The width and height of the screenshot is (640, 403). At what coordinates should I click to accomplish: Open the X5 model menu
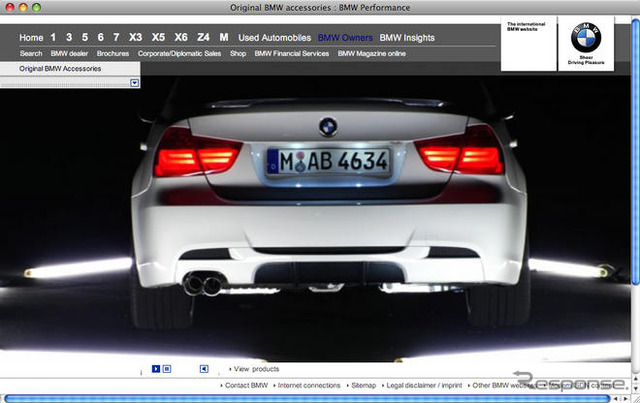[x=158, y=37]
